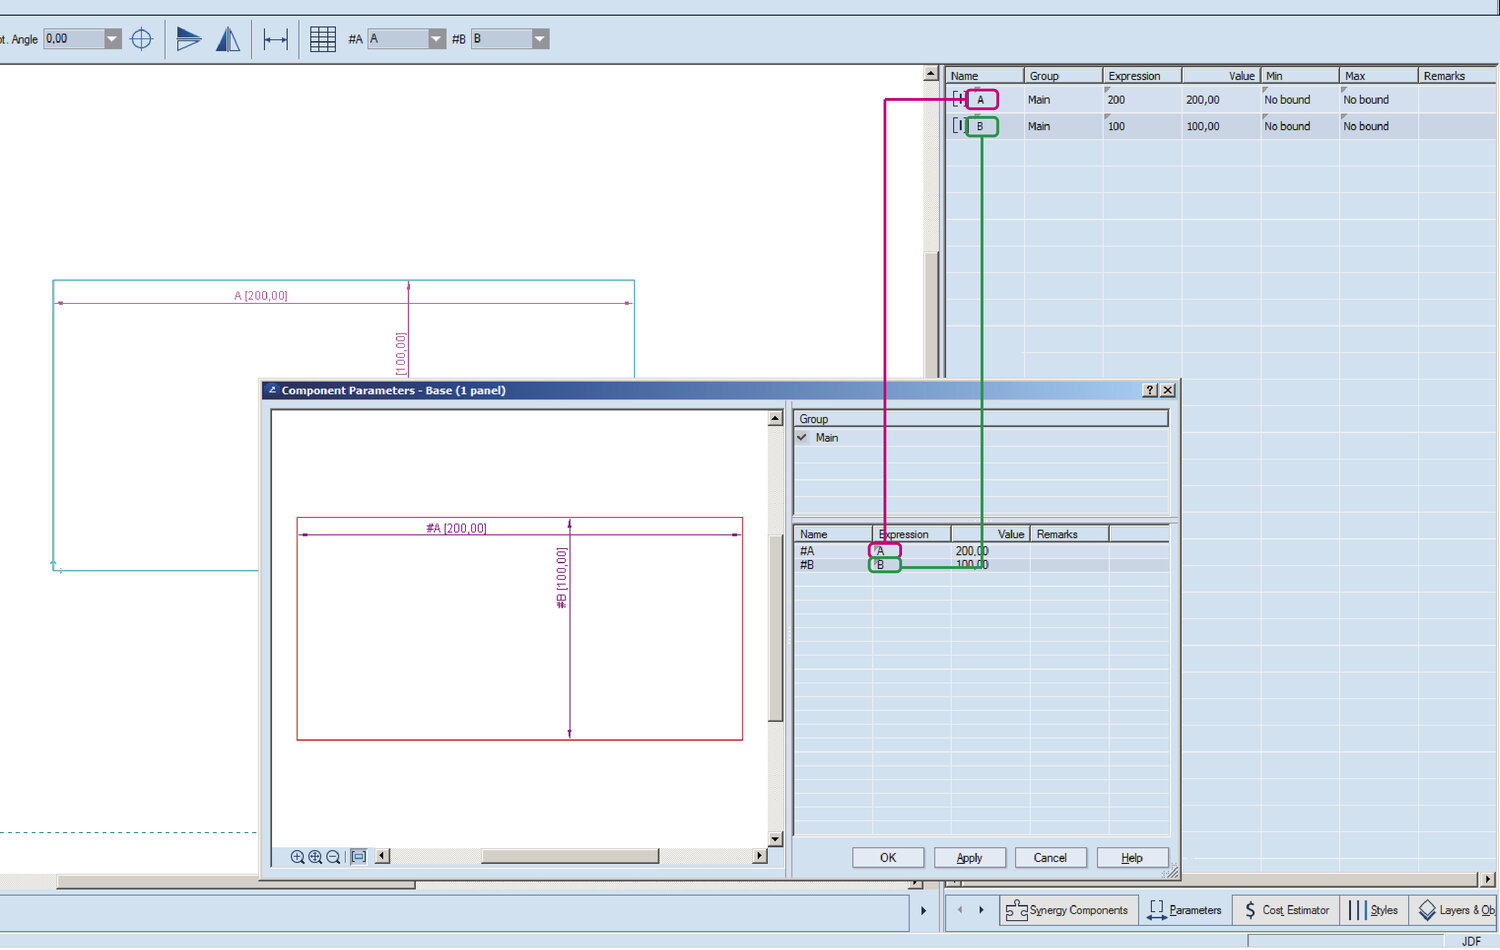
Task: Click the main canvas scroll-up arrow
Action: pos(931,74)
